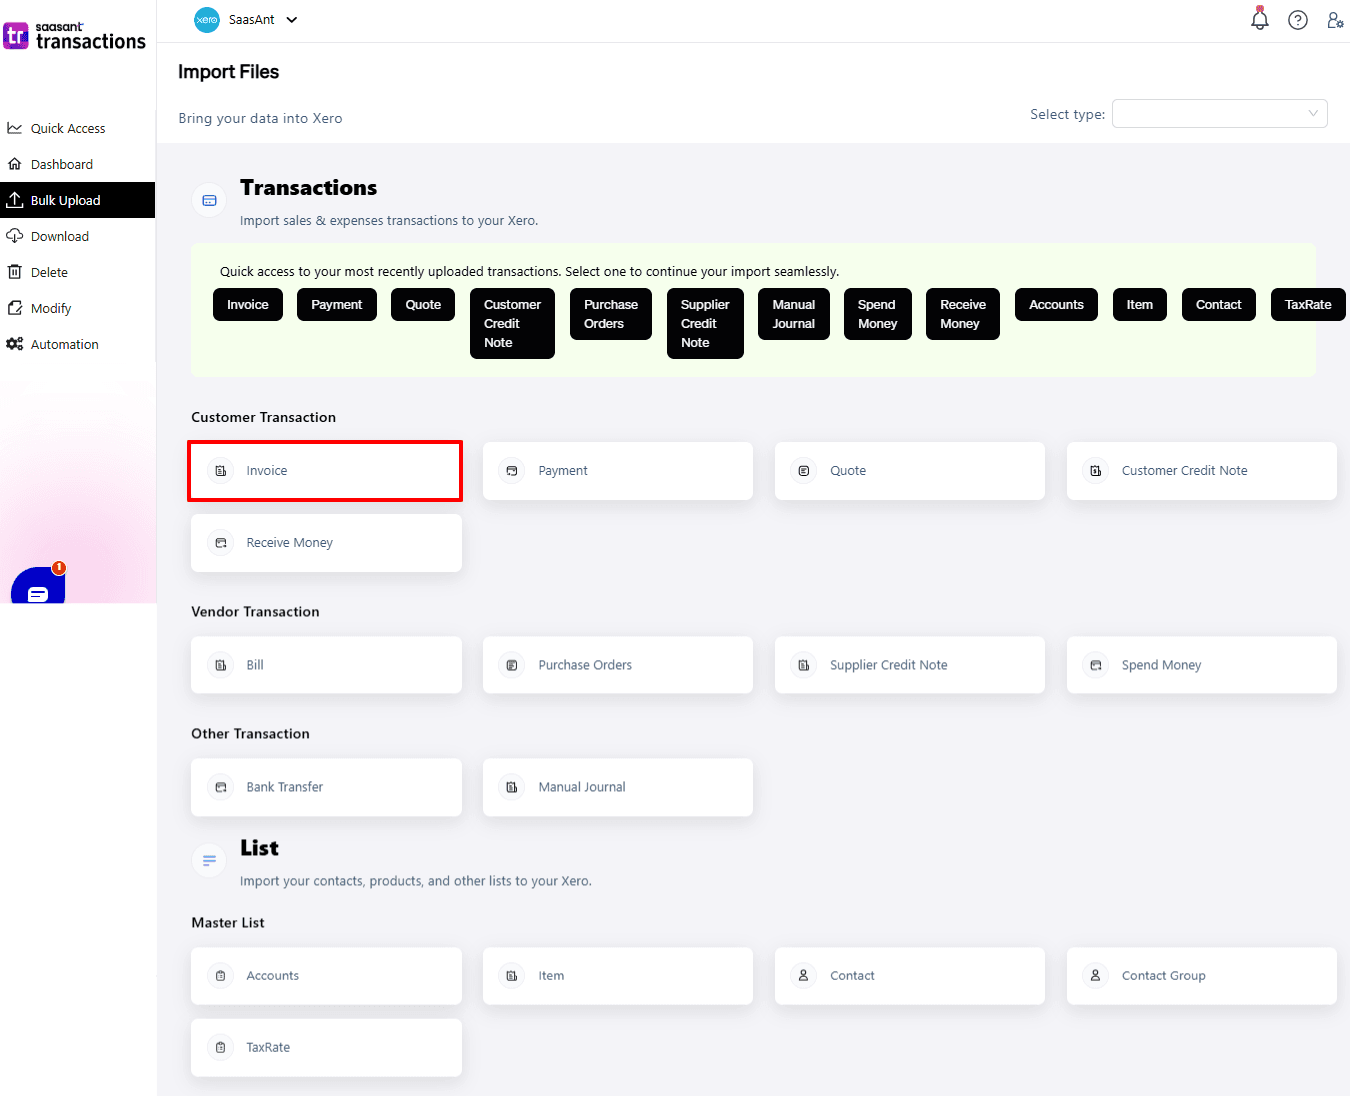
Task: Expand the SaasAnt company chevron
Action: 291,19
